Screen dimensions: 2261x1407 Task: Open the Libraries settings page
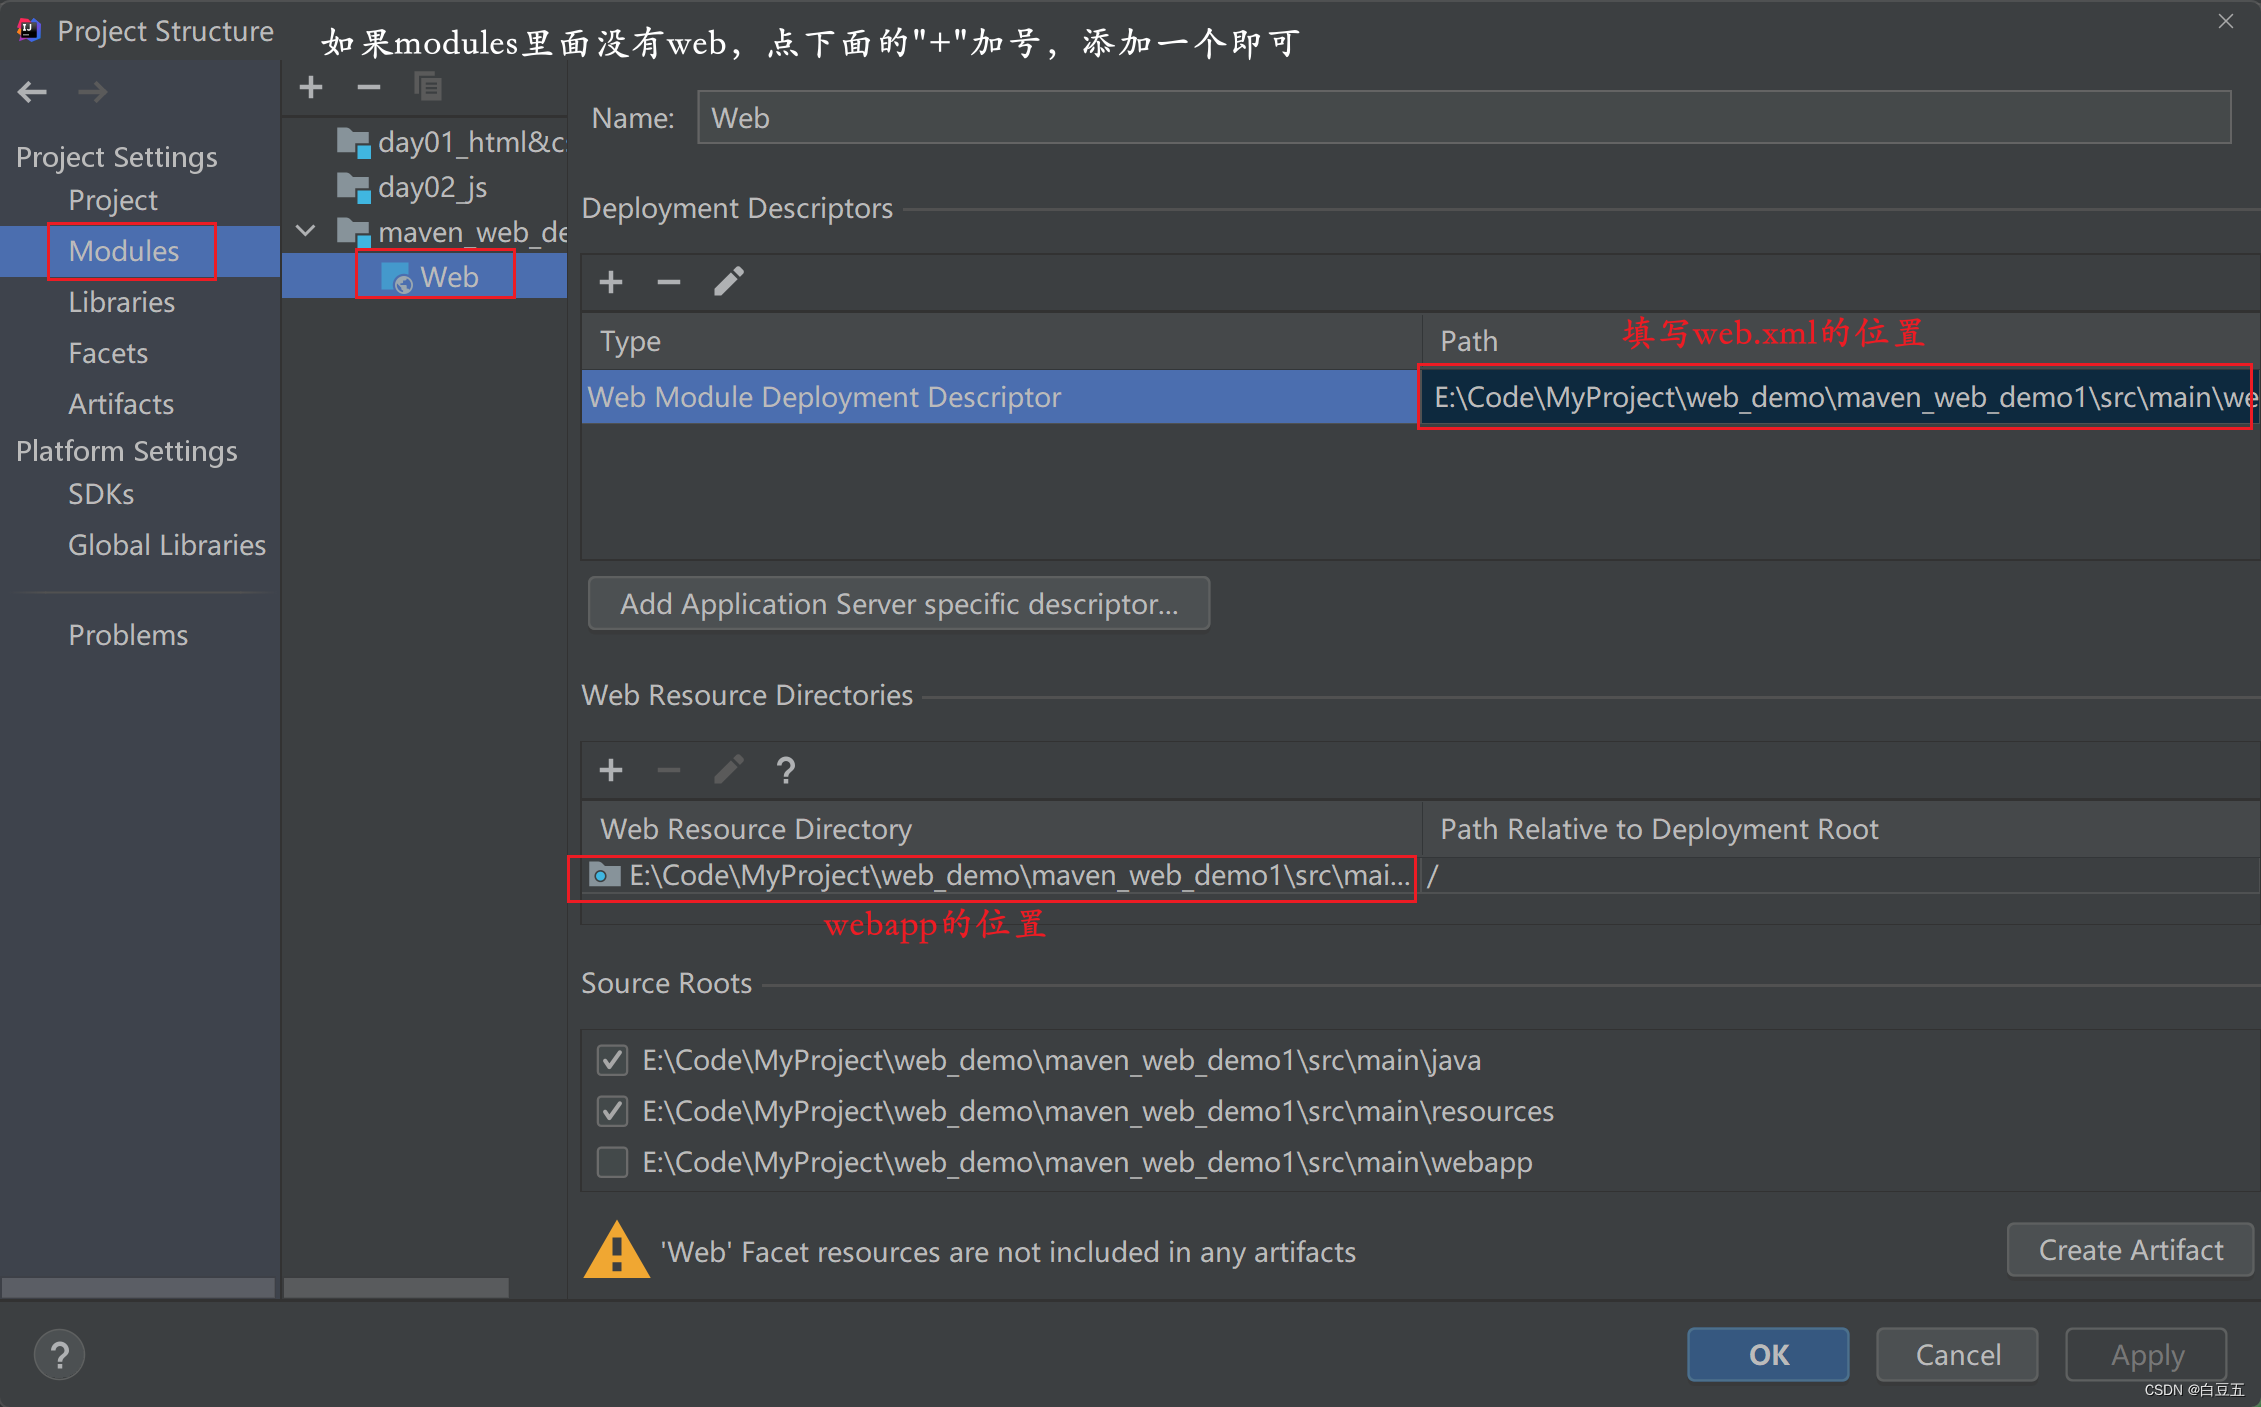click(122, 302)
